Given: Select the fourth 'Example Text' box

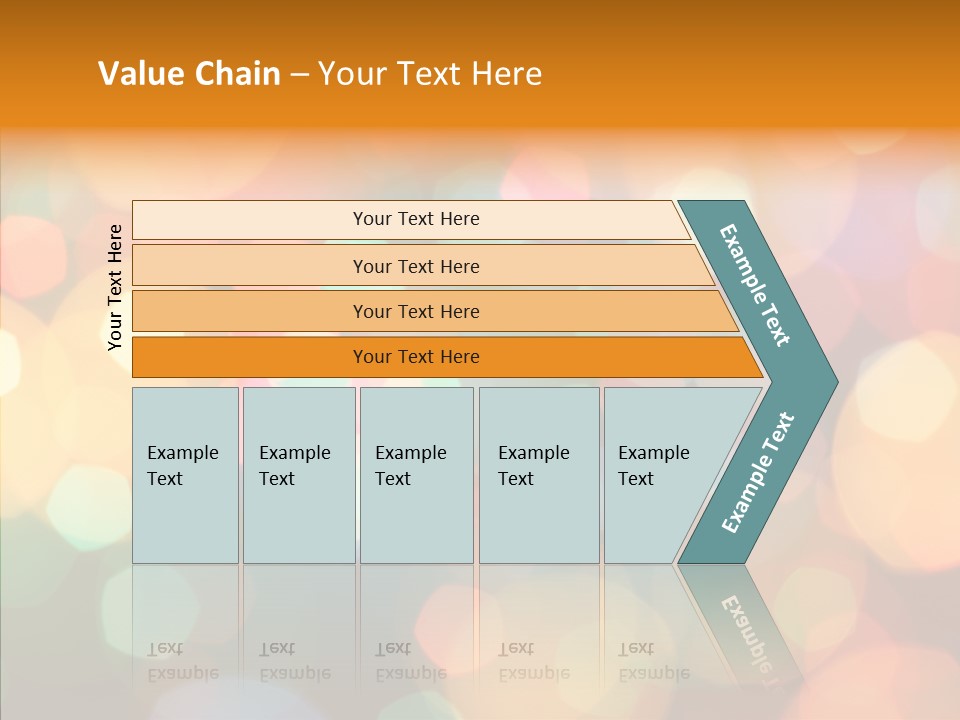Looking at the screenshot, I should [x=538, y=475].
